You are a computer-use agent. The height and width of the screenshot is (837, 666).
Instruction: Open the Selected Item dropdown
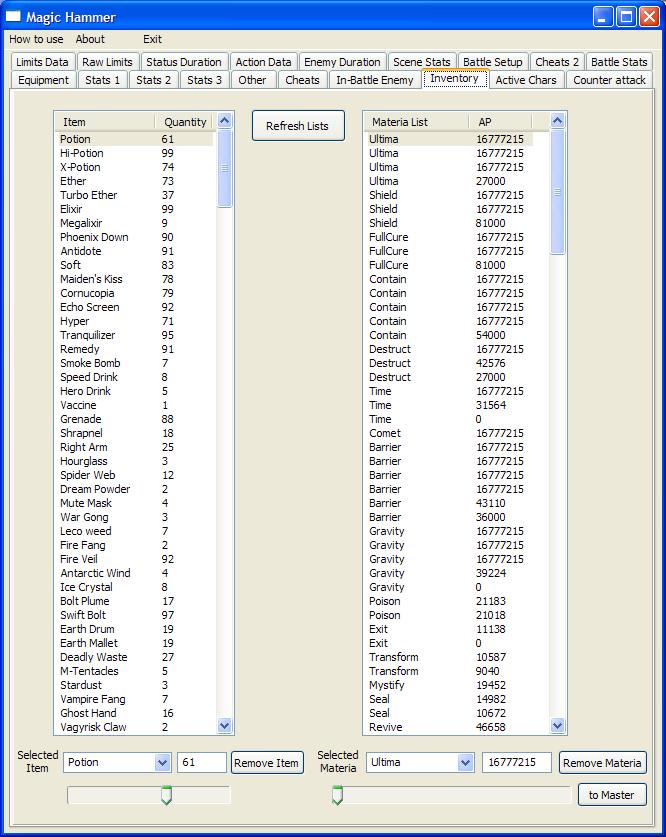(x=163, y=762)
